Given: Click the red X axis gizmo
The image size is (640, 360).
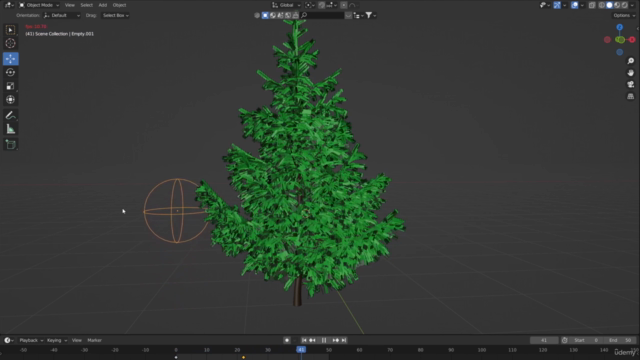Looking at the screenshot, I should click(x=632, y=40).
